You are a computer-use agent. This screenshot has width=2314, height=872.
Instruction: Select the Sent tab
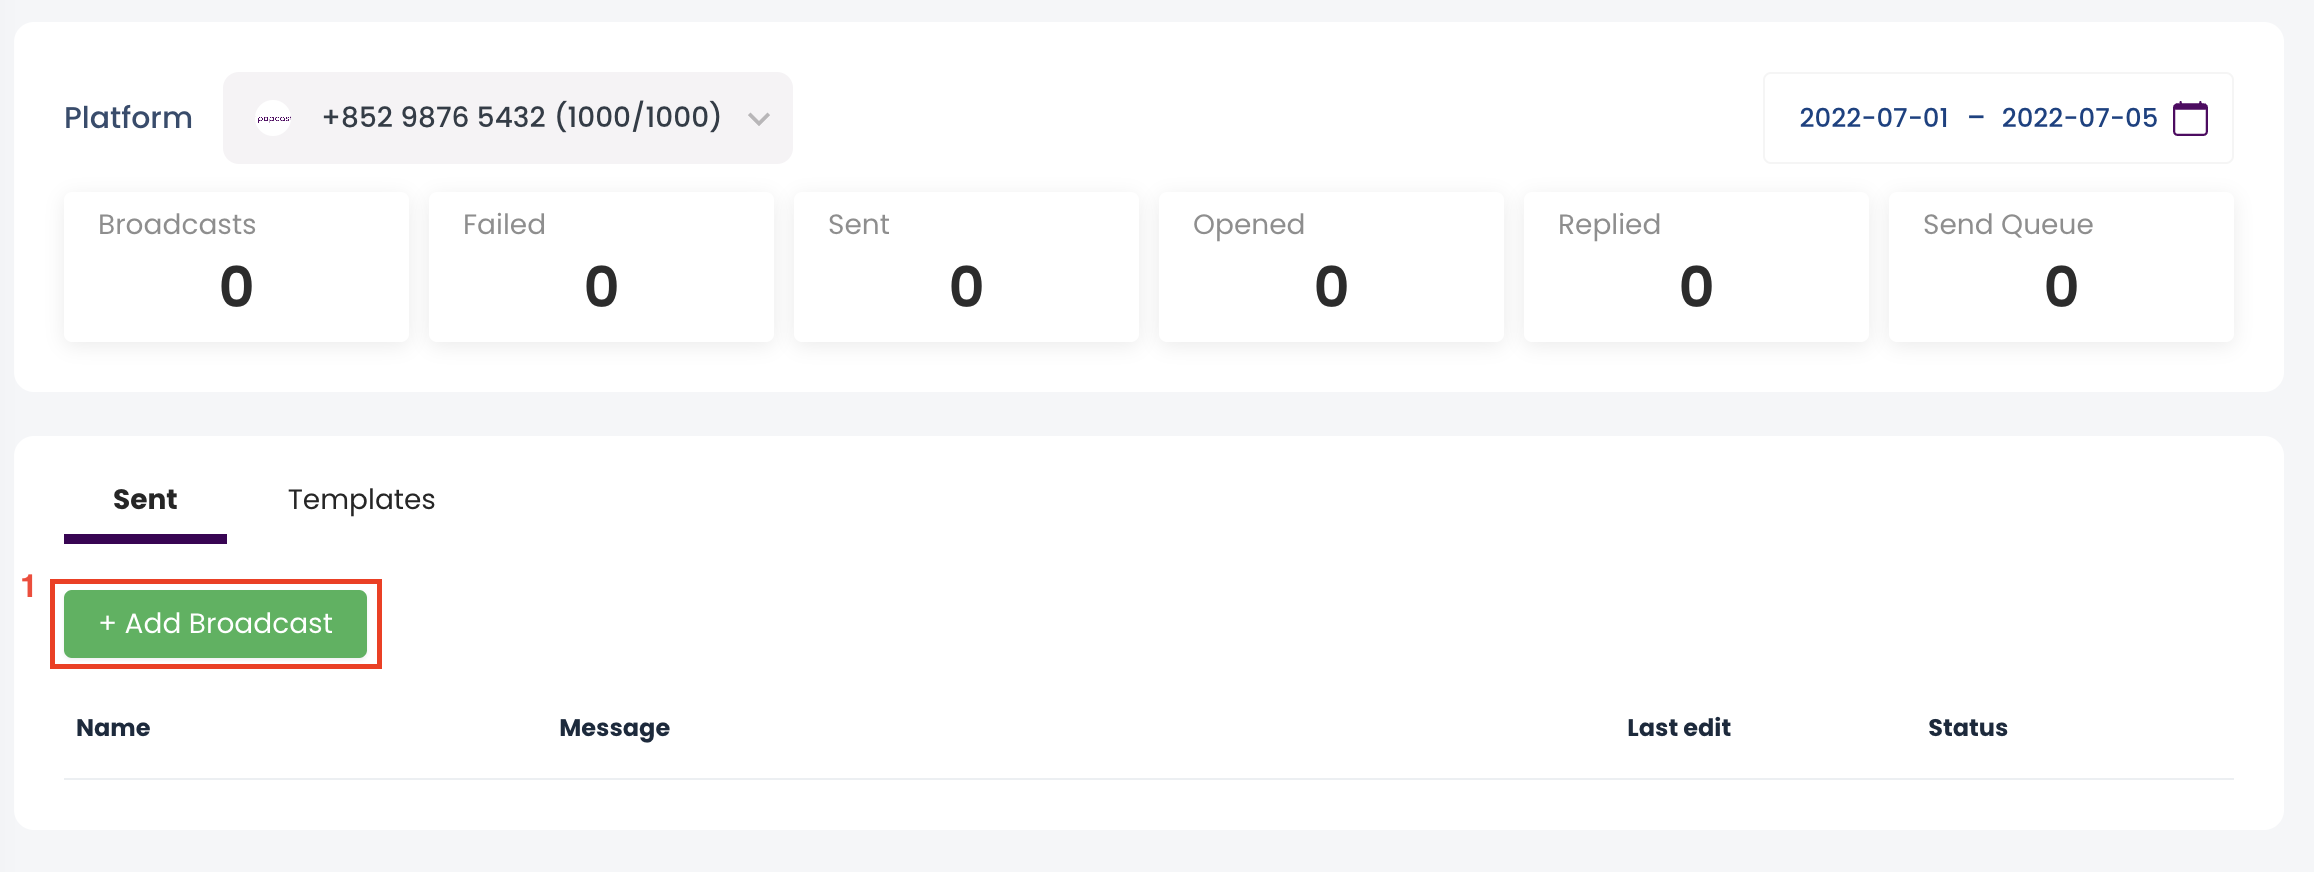[x=145, y=499]
